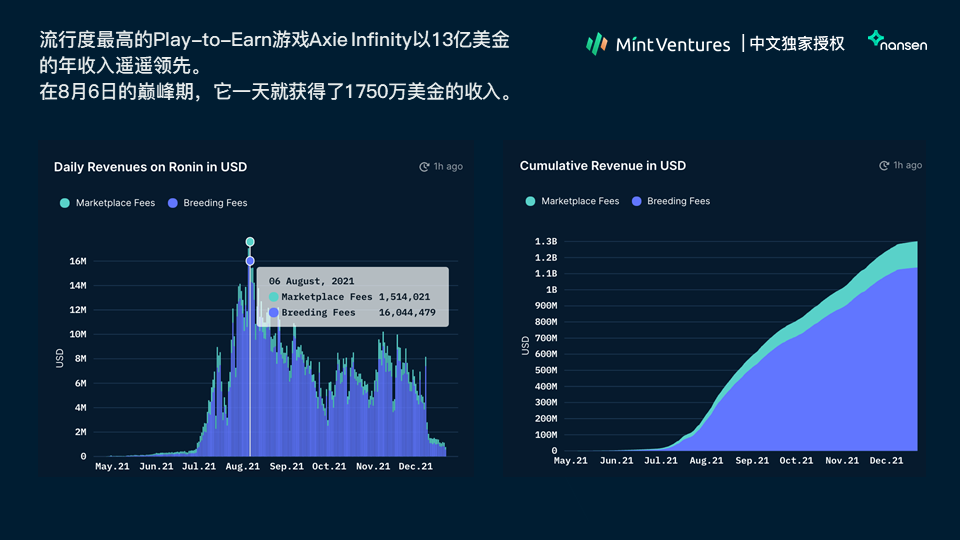Toggle Breeding Fees legend in Daily Revenues chart
The width and height of the screenshot is (960, 540).
(x=208, y=203)
